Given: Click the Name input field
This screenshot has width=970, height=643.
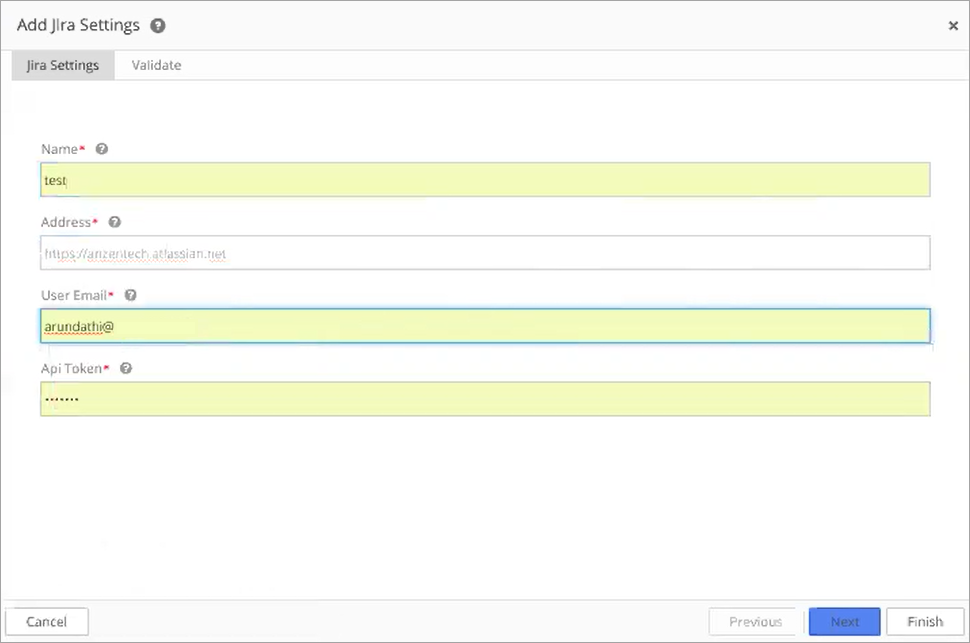Looking at the screenshot, I should coord(485,179).
